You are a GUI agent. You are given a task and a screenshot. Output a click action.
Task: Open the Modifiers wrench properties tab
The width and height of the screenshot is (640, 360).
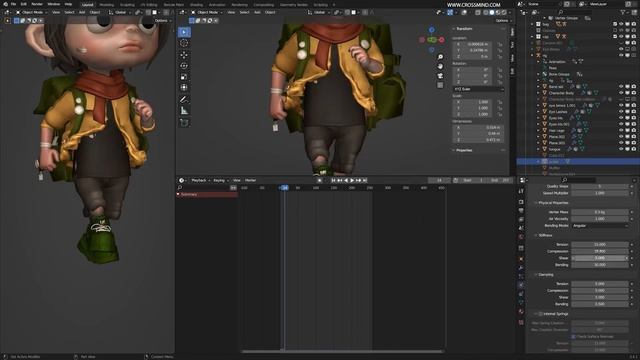521,268
